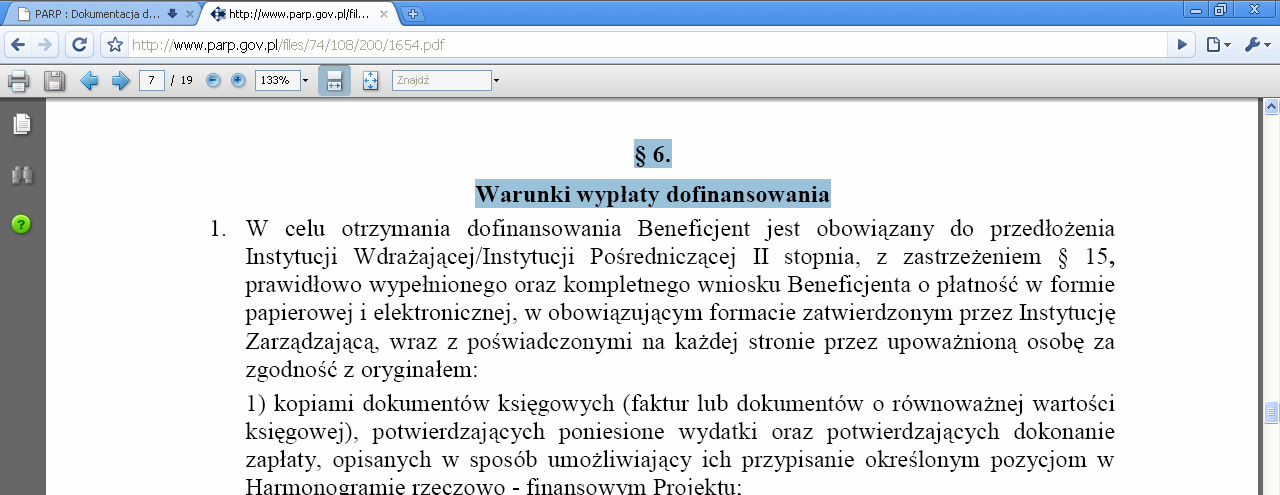Open page thumbnails panel in sidebar
Screen dimensions: 1280x495
pyautogui.click(x=22, y=124)
